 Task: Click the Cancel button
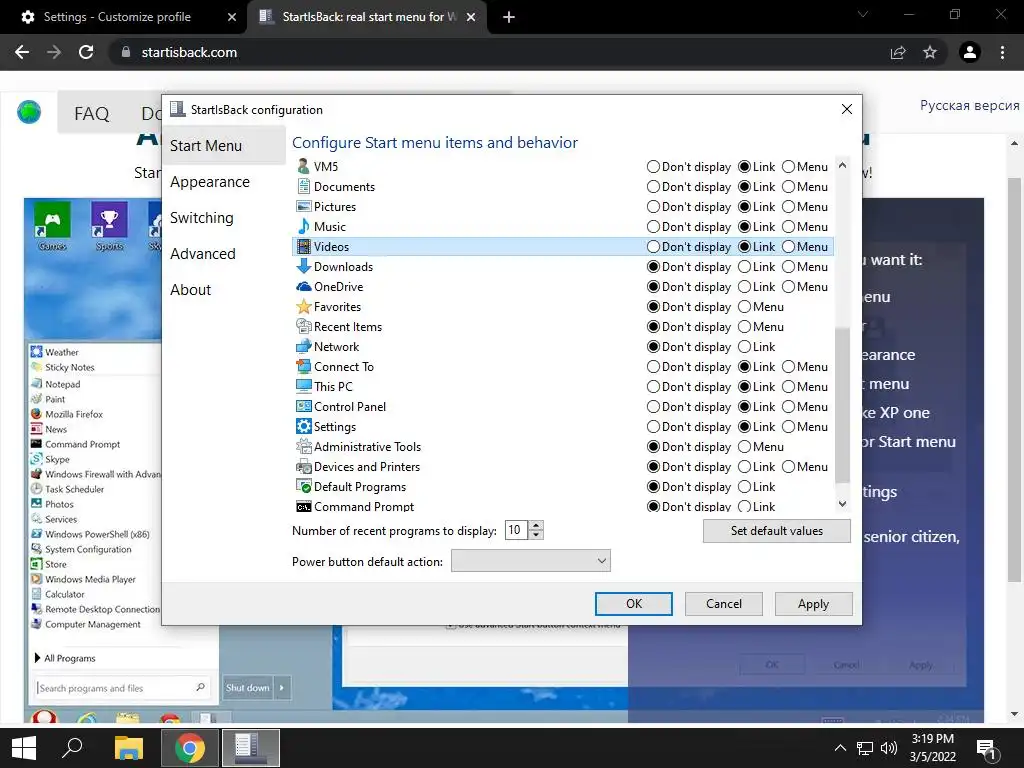(724, 604)
